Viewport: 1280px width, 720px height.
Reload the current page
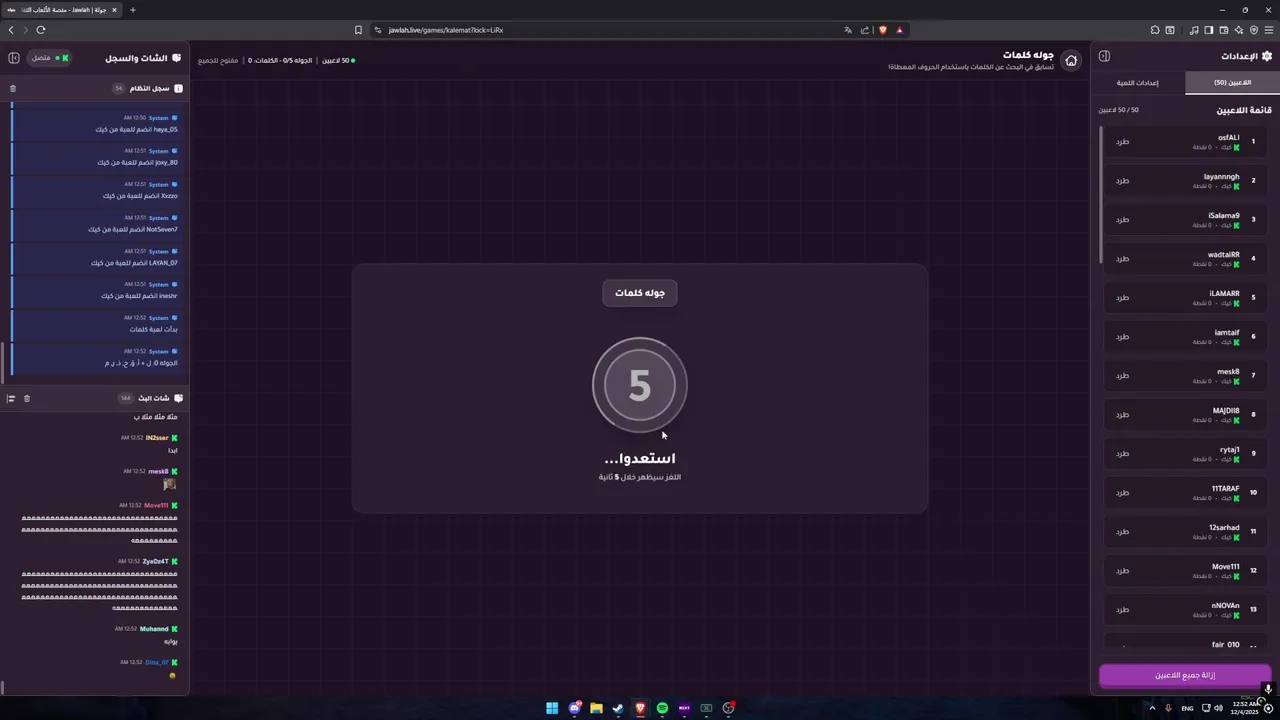tap(41, 30)
